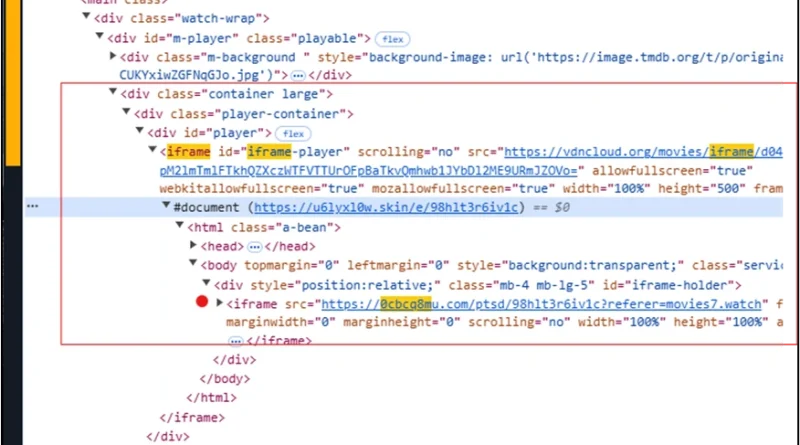Select scrolling="no" on iframe-player line
This screenshot has width=800, height=445.
(x=409, y=152)
